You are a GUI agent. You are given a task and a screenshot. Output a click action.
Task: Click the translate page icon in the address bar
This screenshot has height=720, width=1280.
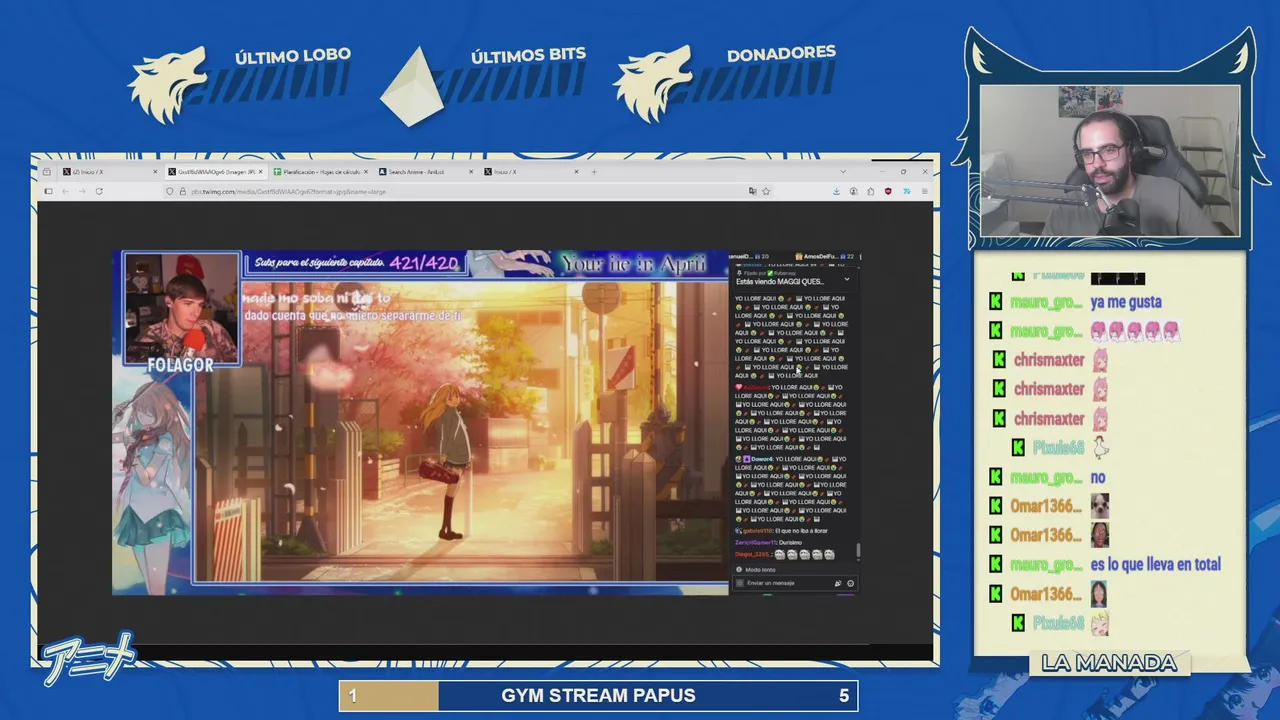[753, 191]
